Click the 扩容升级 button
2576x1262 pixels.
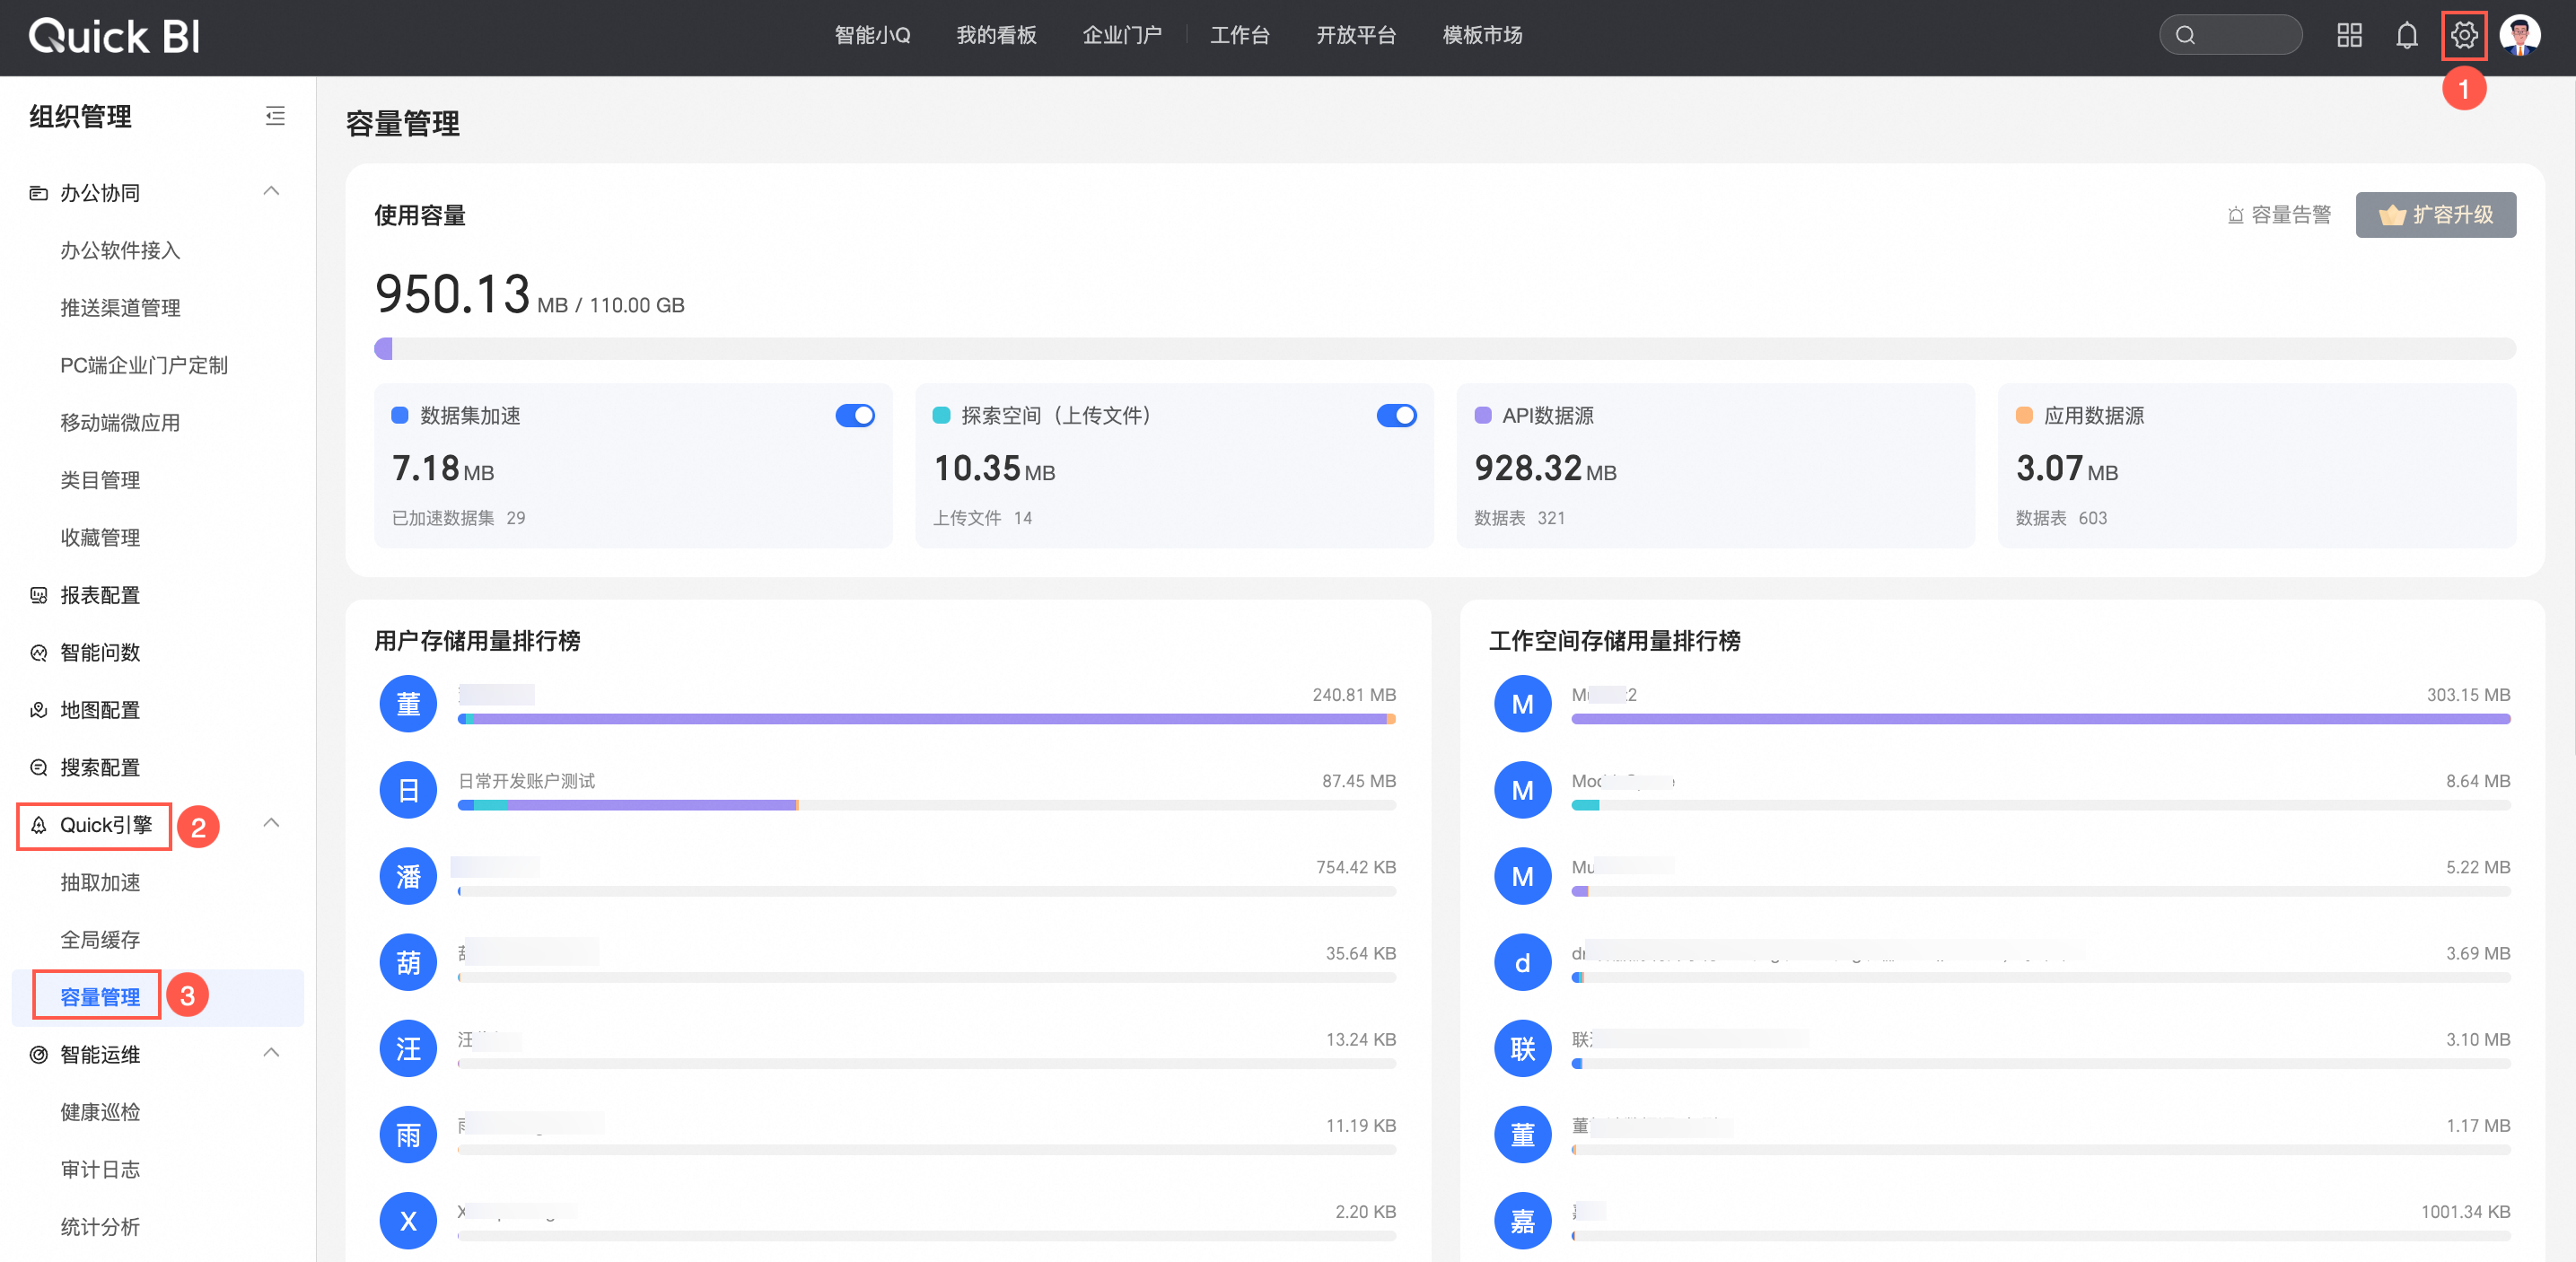2435,215
